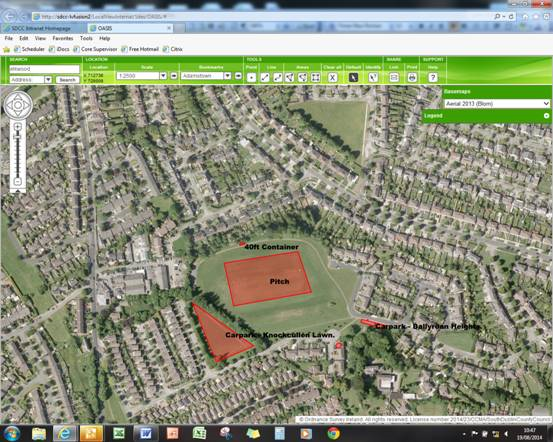Click go button beside Scale dropdown
553x442 pixels.
pyautogui.click(x=174, y=76)
